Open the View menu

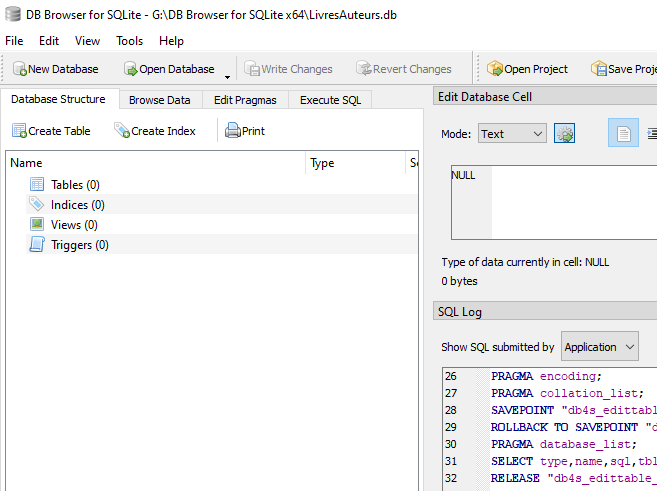[x=87, y=41]
